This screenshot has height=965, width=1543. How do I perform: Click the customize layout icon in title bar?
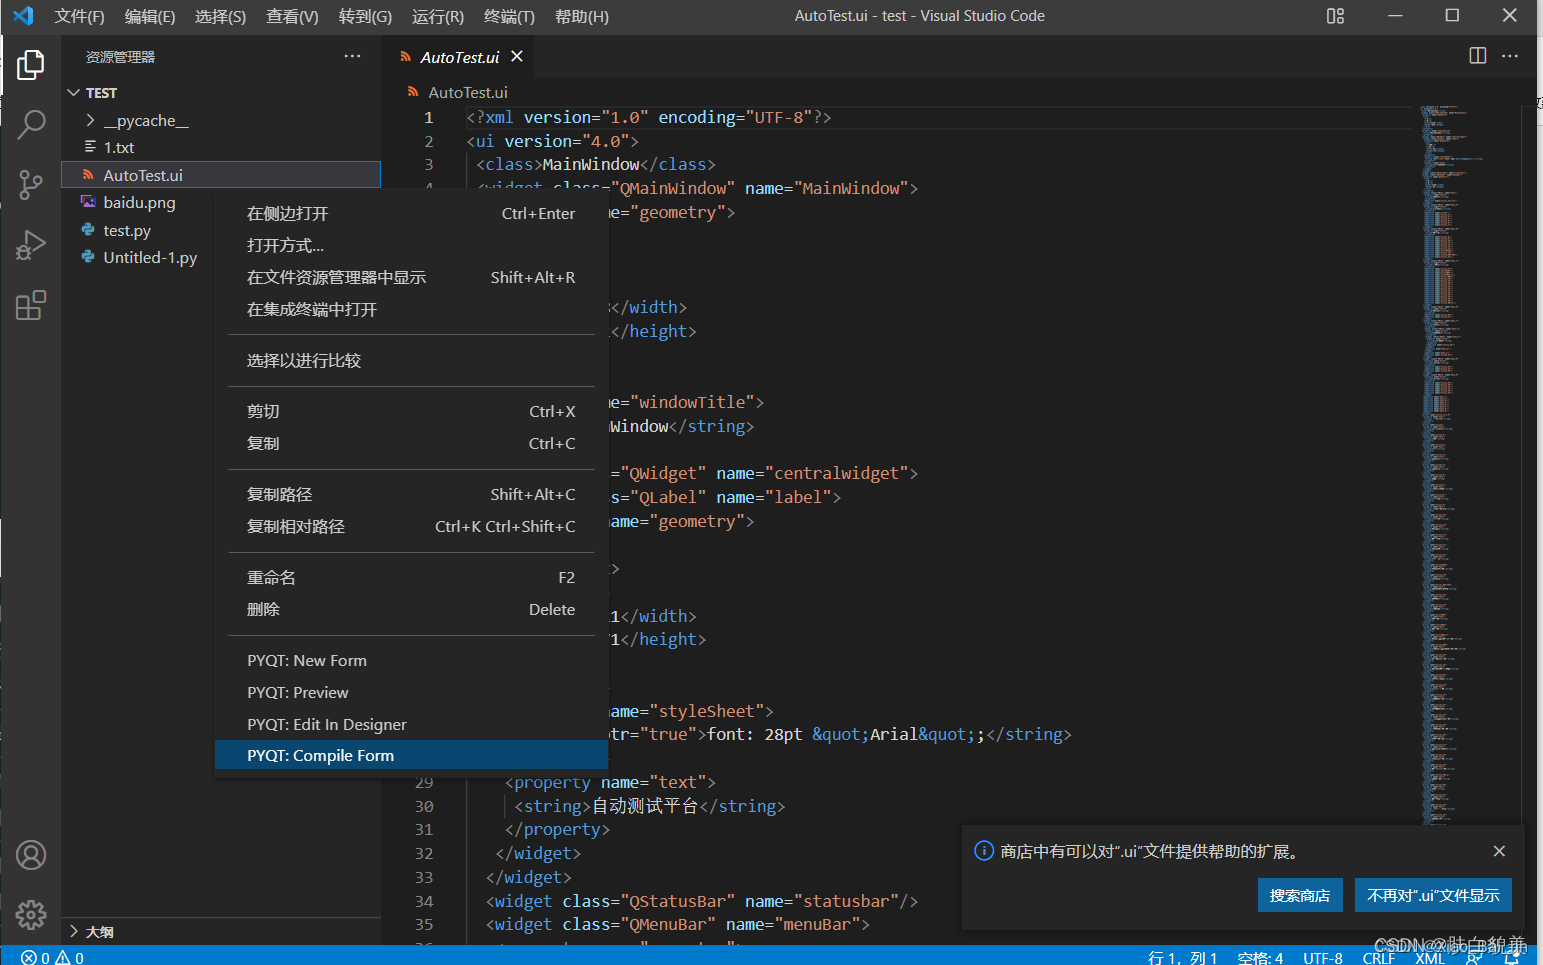pos(1335,16)
